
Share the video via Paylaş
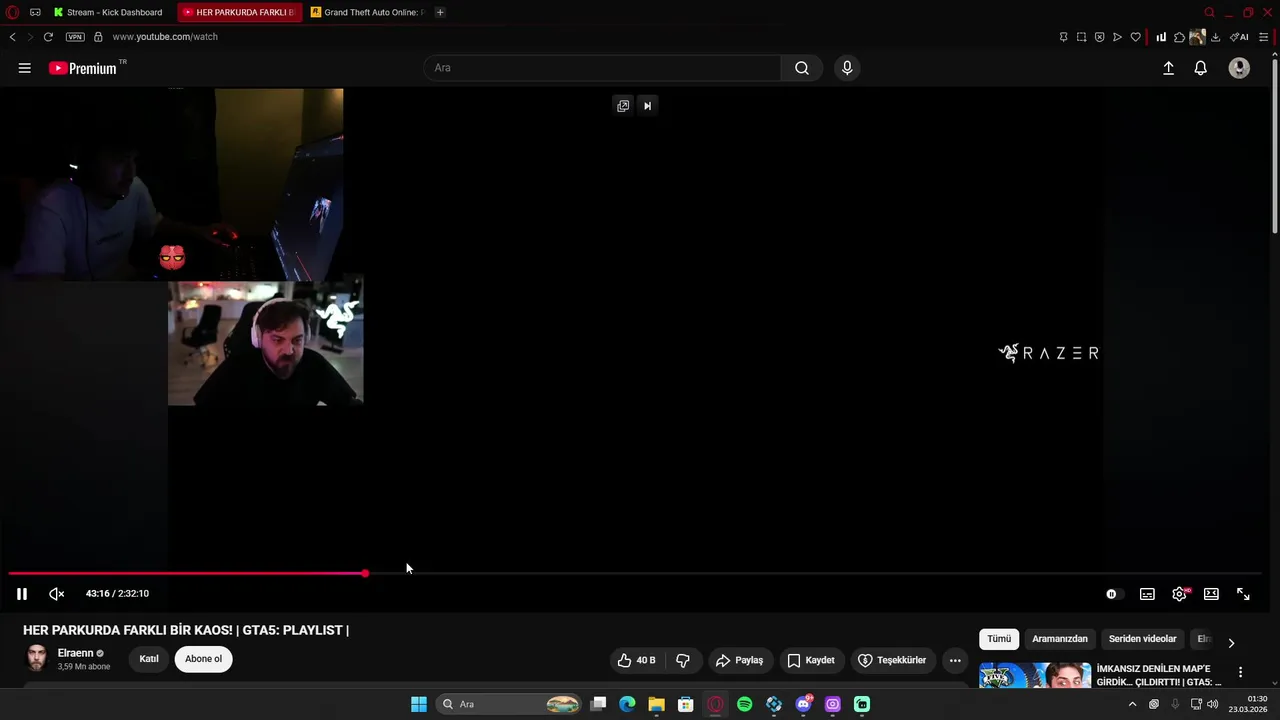pyautogui.click(x=739, y=660)
